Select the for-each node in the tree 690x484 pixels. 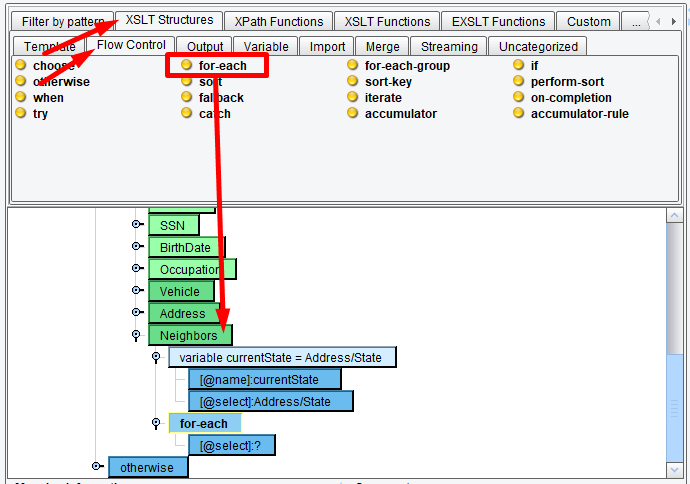click(x=204, y=423)
